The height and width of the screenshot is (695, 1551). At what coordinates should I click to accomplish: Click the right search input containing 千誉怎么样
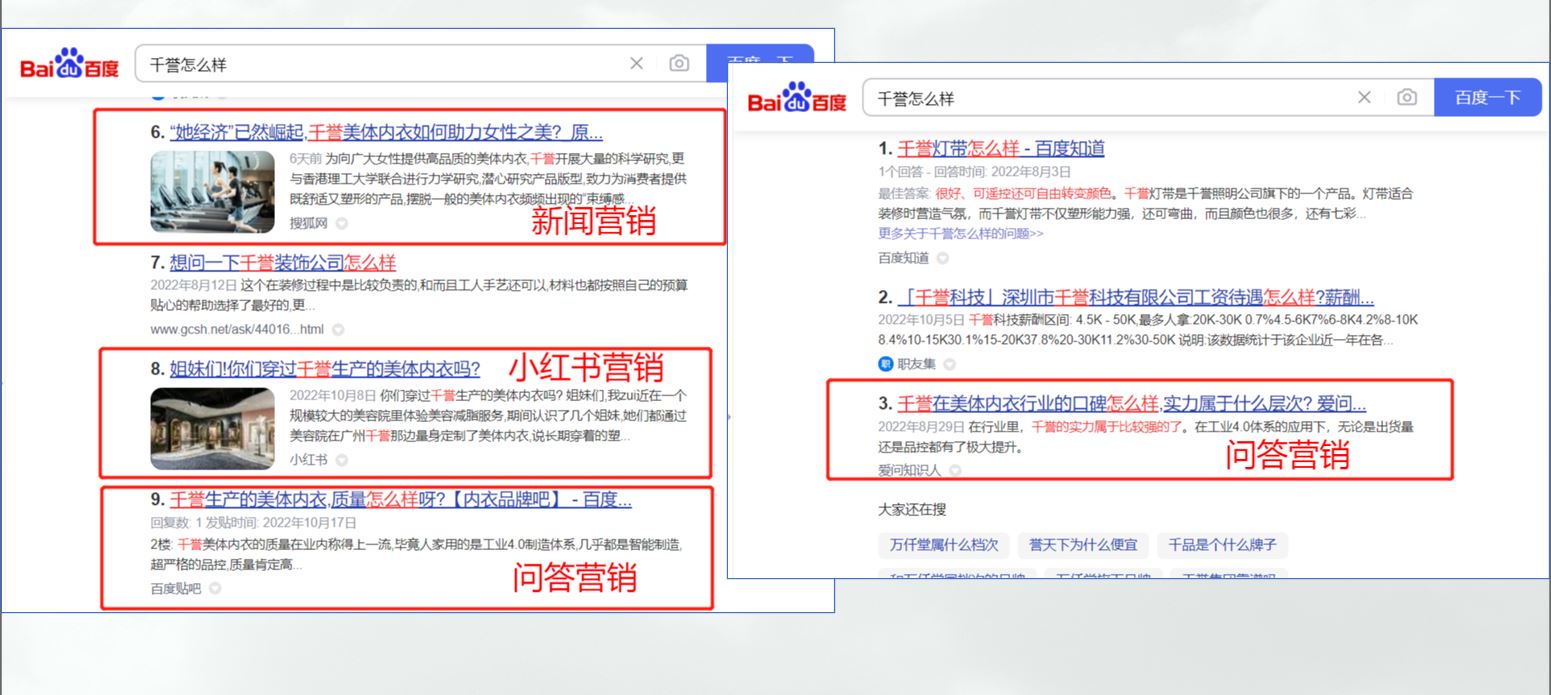(1100, 98)
